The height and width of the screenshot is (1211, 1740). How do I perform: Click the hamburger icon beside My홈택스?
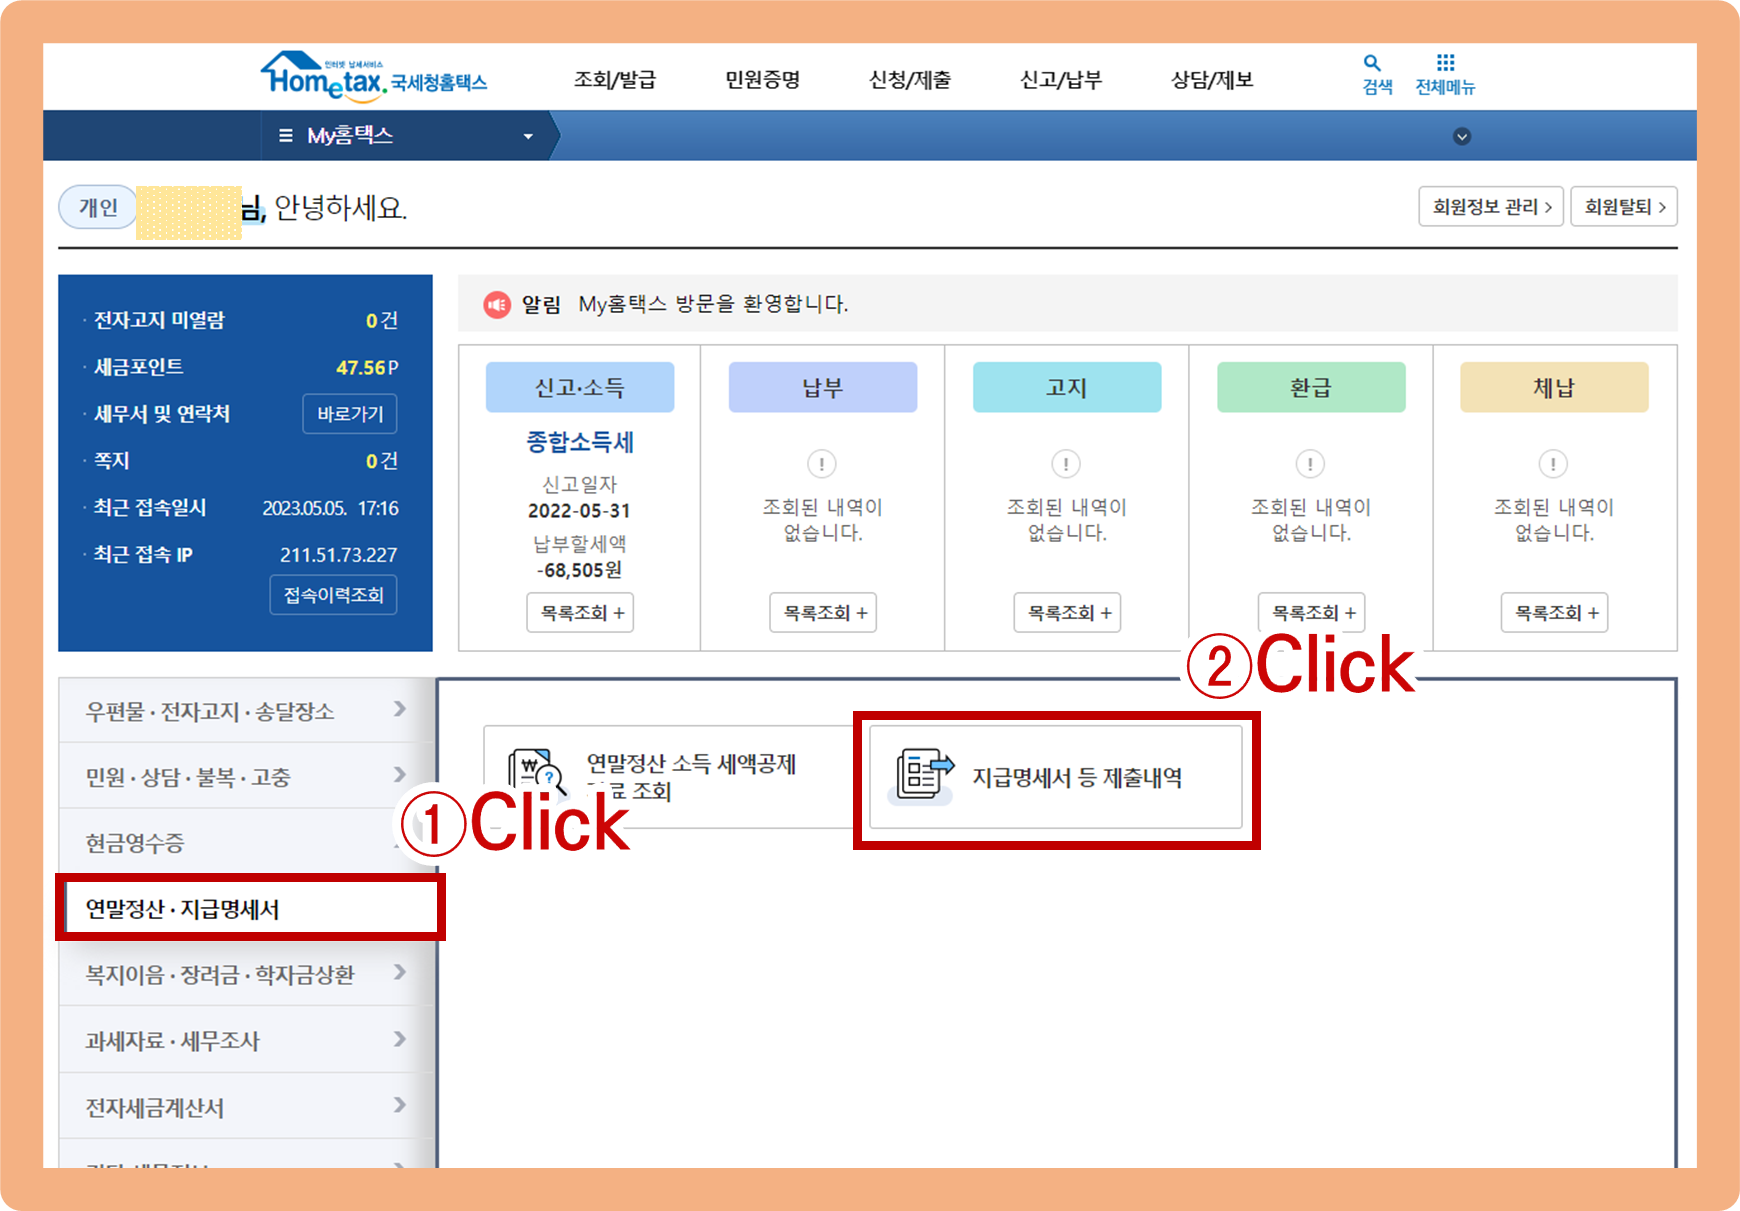286,135
